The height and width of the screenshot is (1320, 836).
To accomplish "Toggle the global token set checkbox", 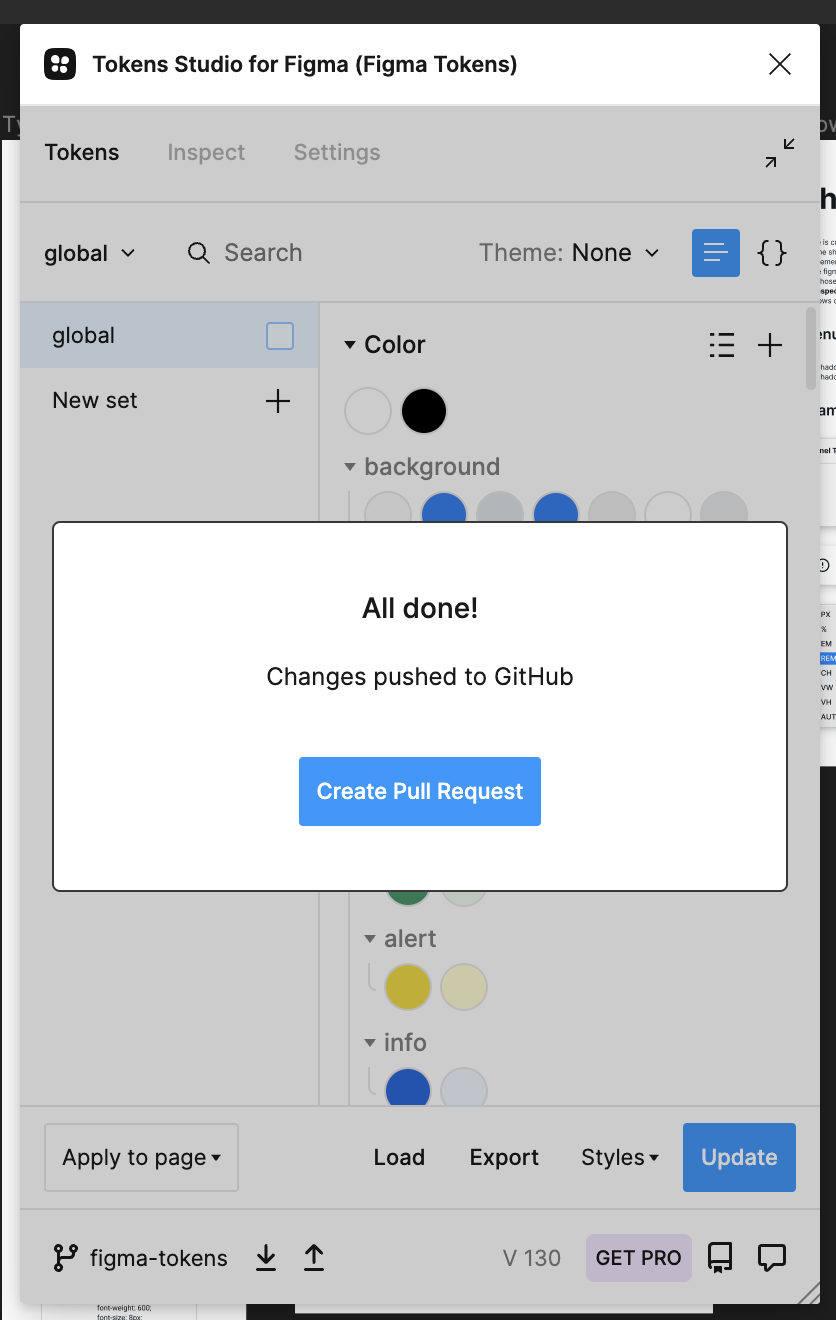I will click(280, 336).
